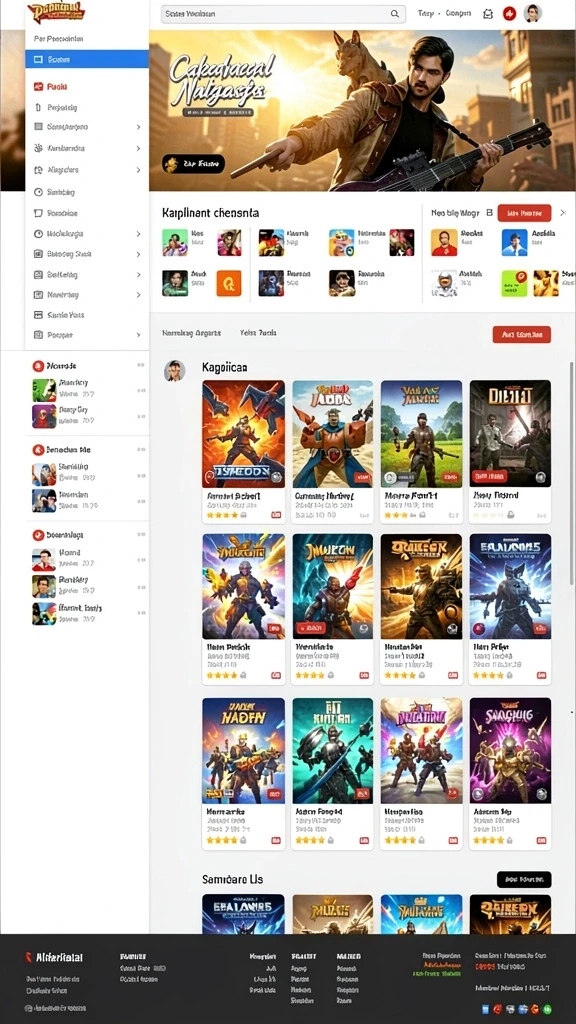Expand the fourth sidebar item's chevron
Viewport: 576px width, 1024px height.
tap(138, 127)
